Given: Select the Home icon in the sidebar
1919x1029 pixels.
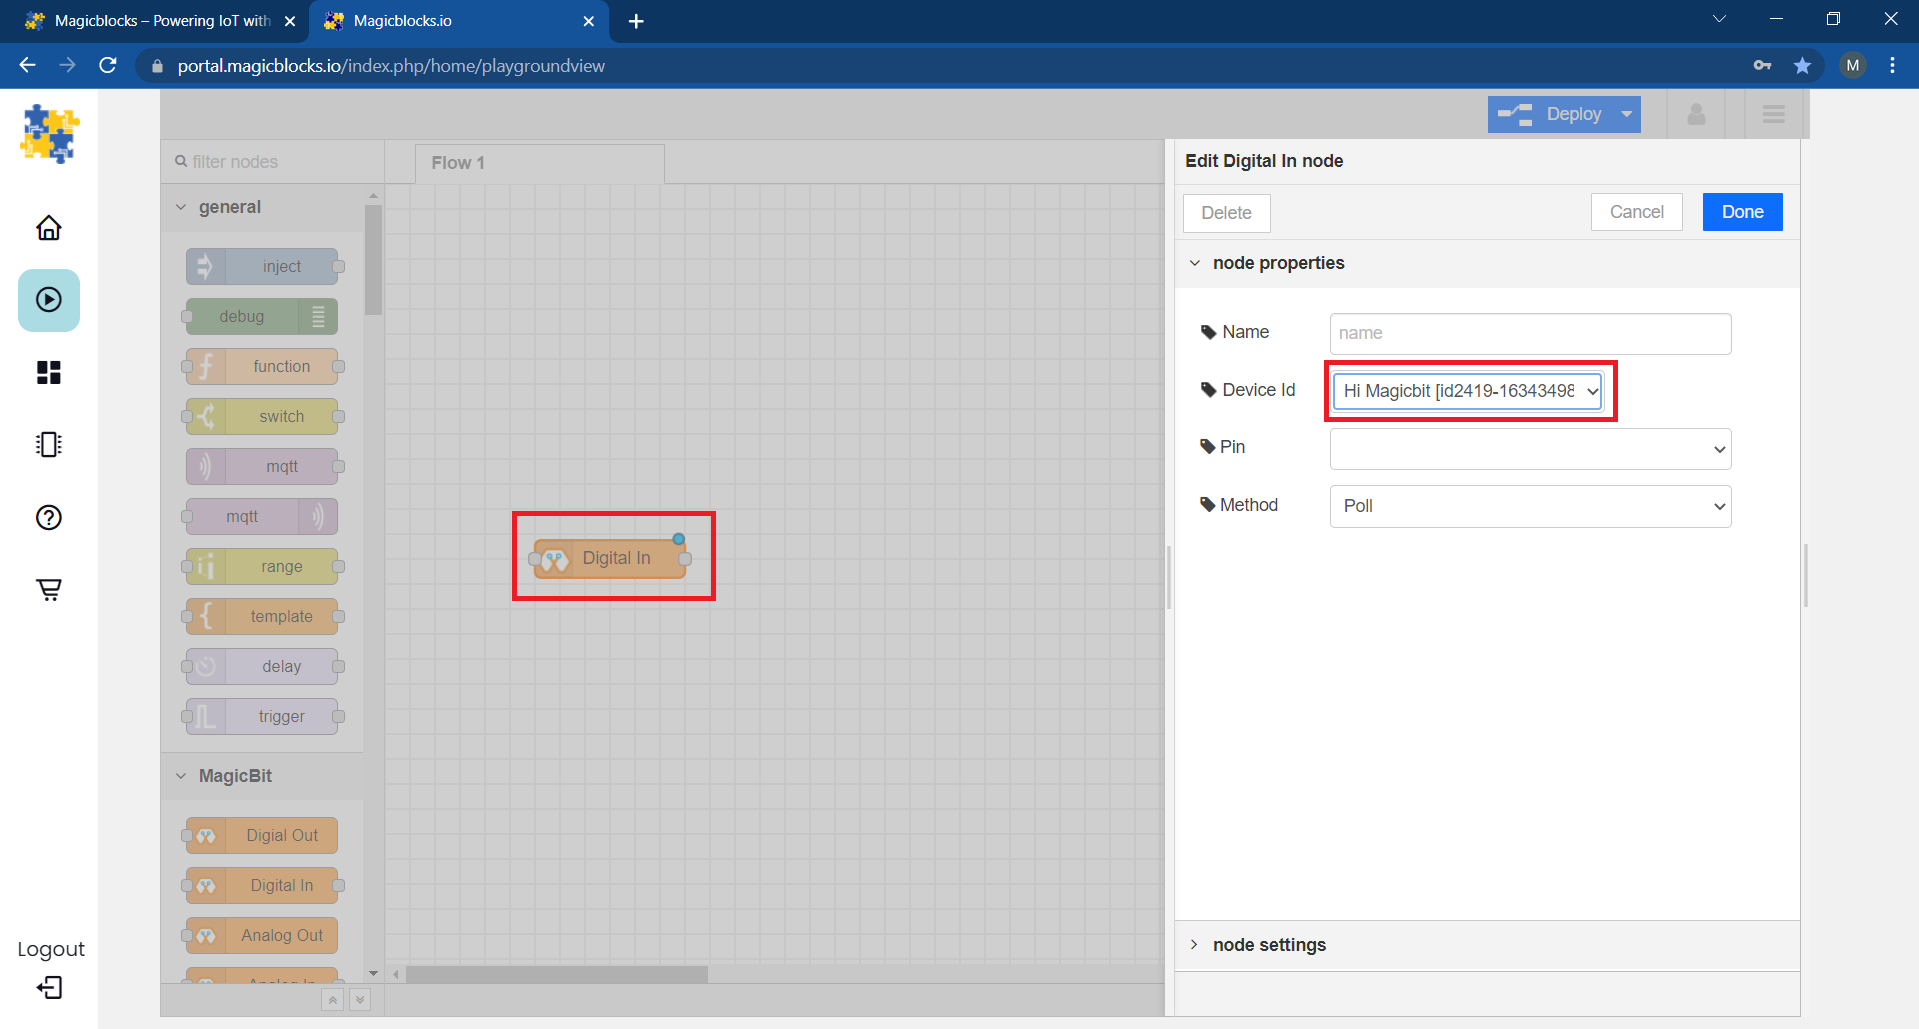Looking at the screenshot, I should (x=48, y=228).
